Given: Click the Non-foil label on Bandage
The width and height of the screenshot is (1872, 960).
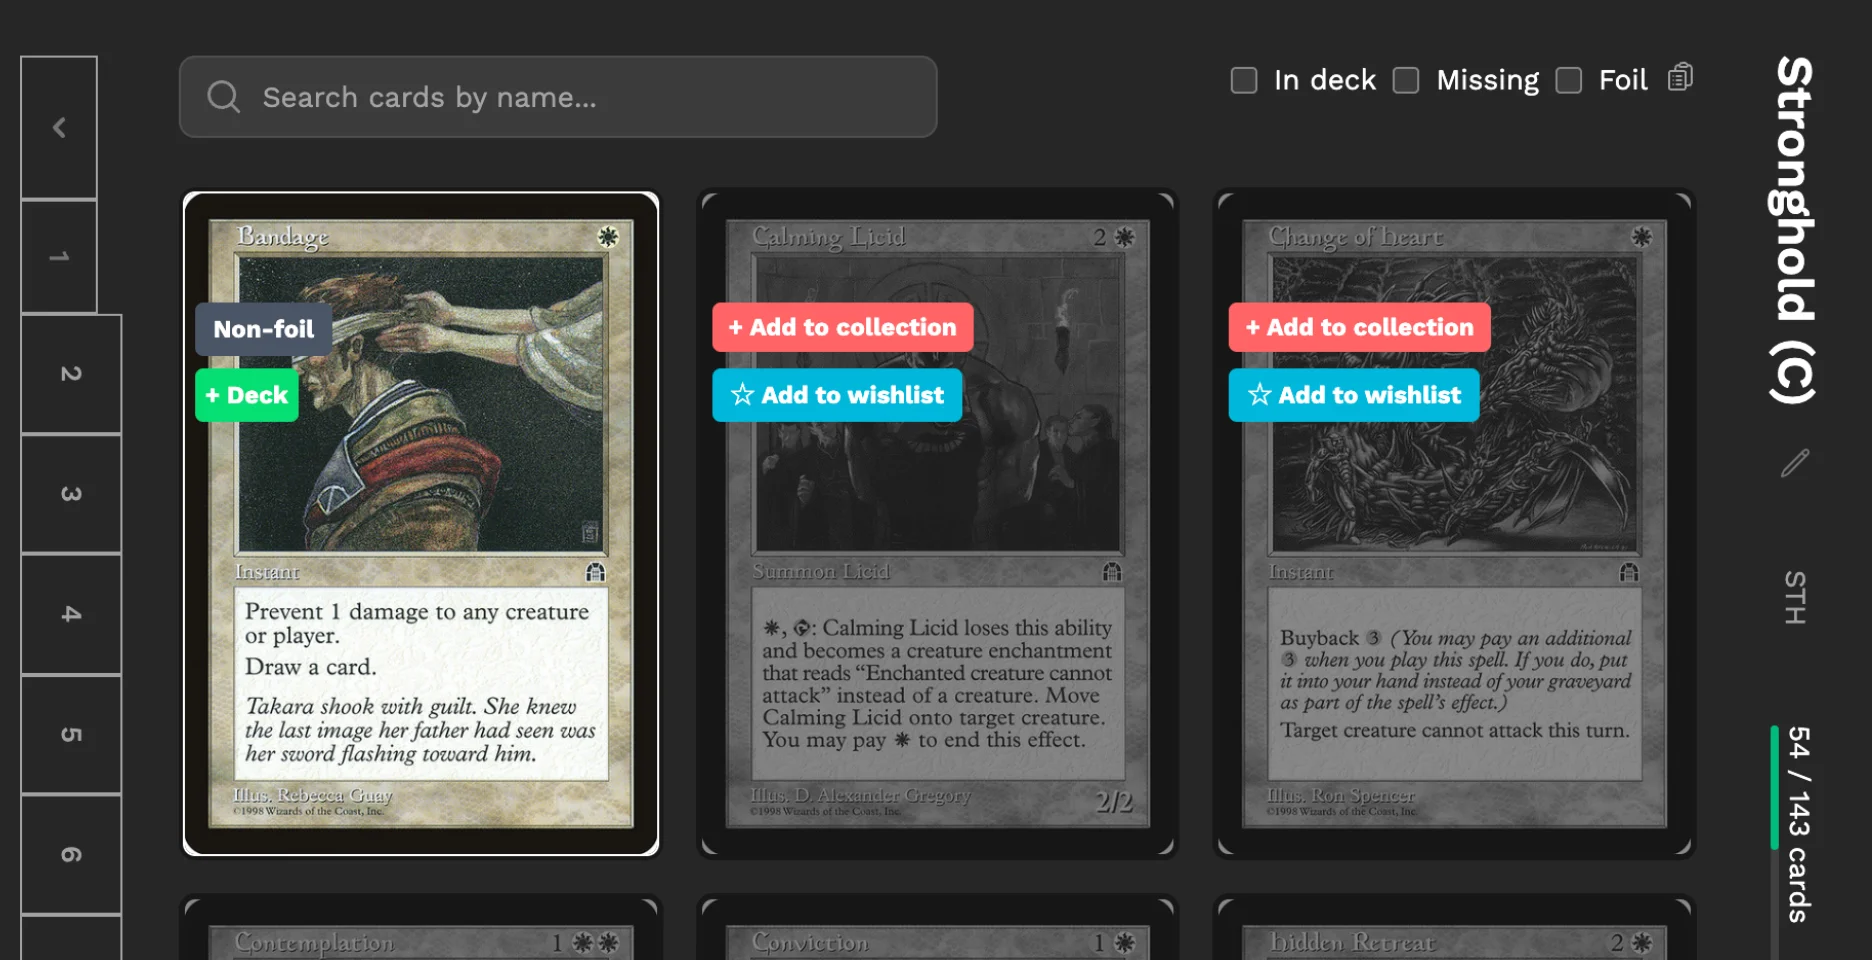Looking at the screenshot, I should (264, 329).
